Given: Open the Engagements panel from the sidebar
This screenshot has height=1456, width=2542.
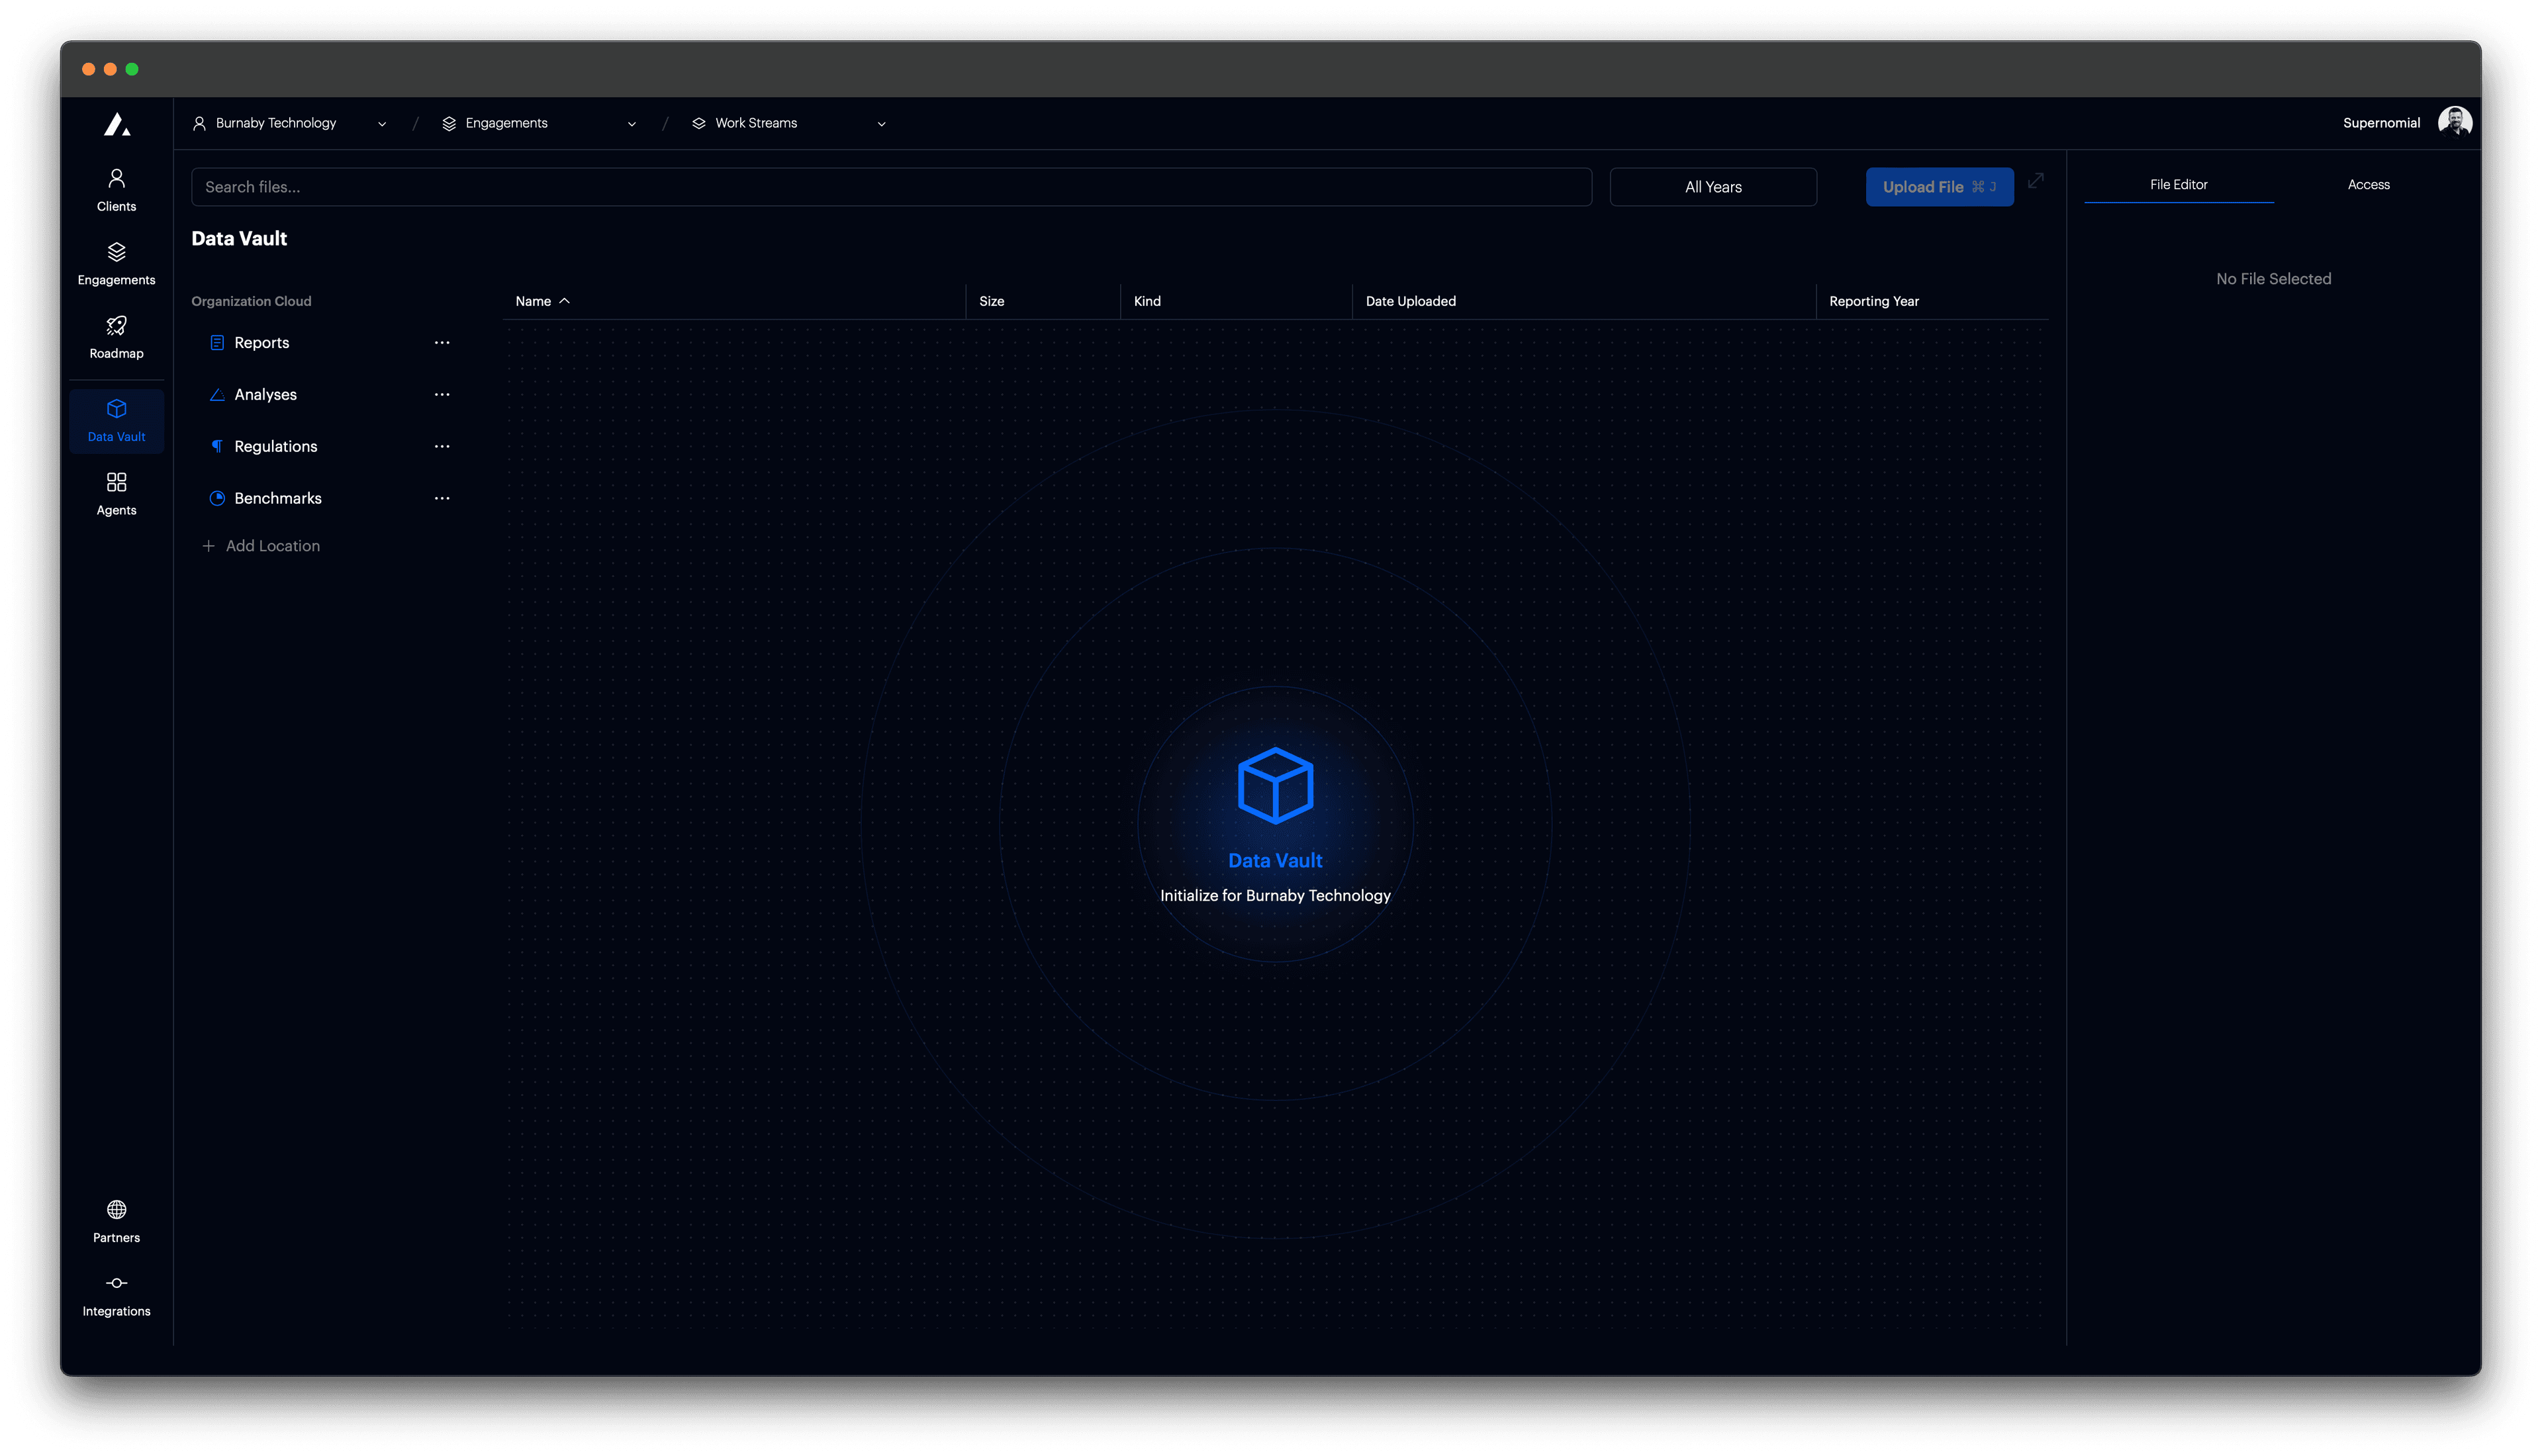Looking at the screenshot, I should coord(116,262).
